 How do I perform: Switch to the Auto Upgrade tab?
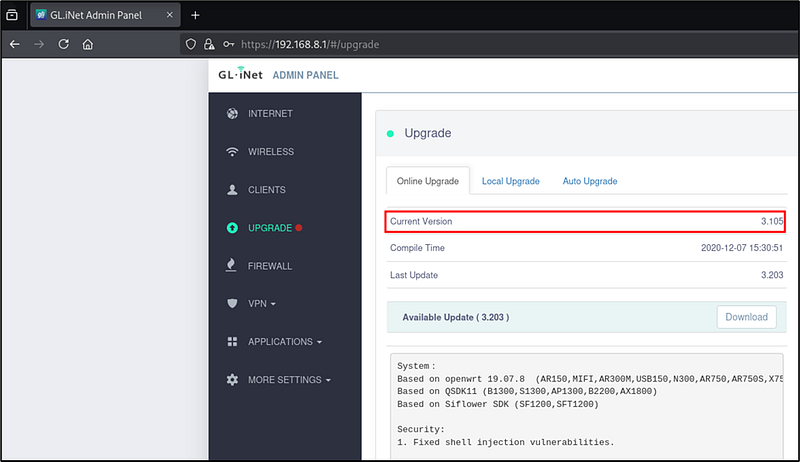(590, 181)
